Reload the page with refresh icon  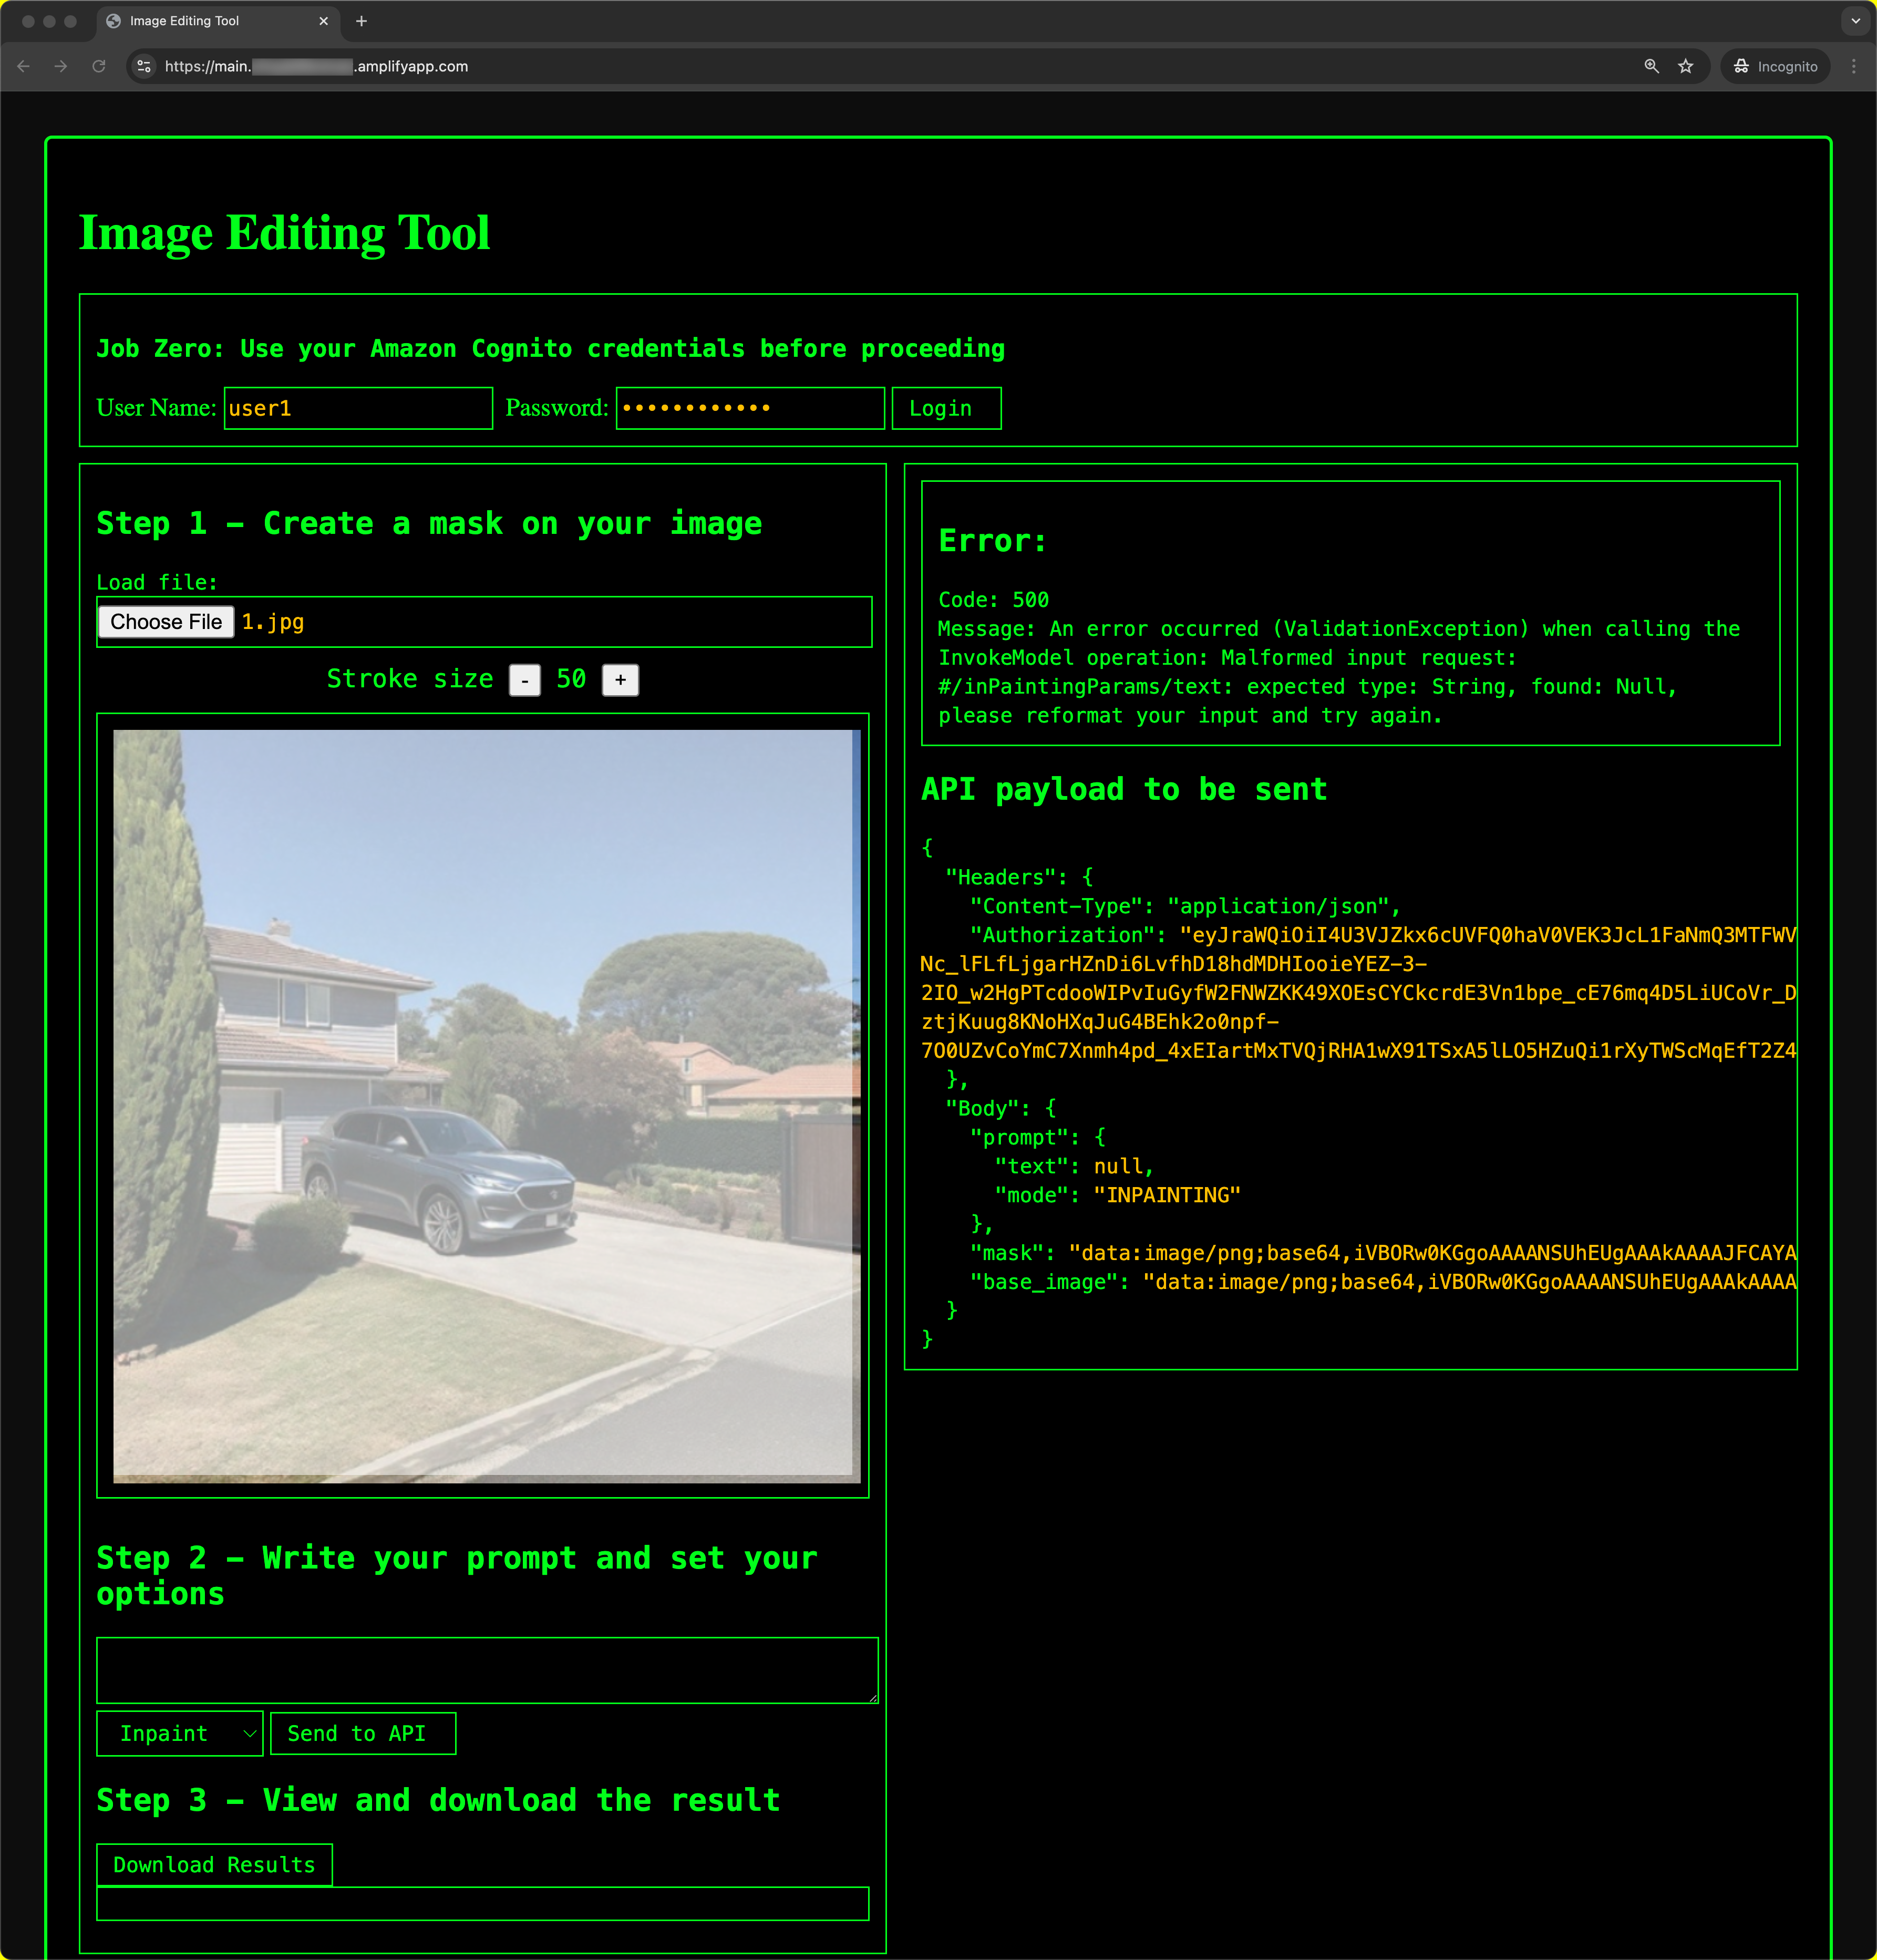click(99, 66)
